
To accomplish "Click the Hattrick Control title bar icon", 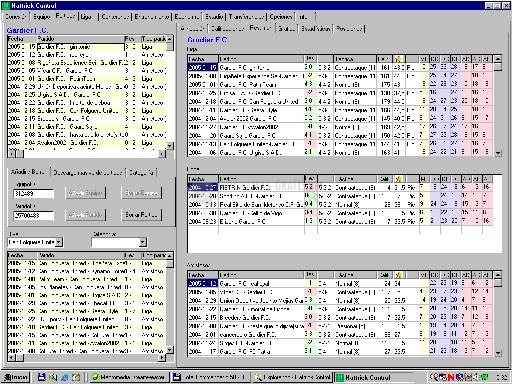I will pyautogui.click(x=5, y=6).
